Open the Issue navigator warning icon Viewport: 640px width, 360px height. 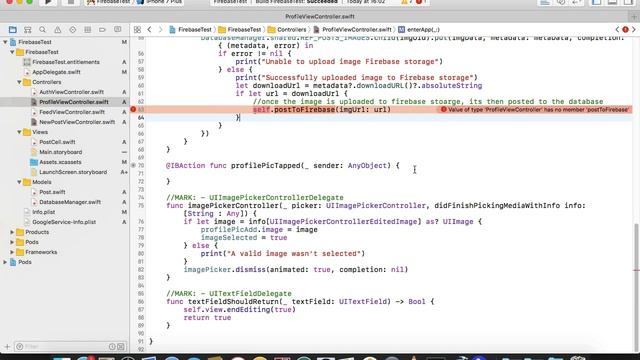[x=58, y=29]
